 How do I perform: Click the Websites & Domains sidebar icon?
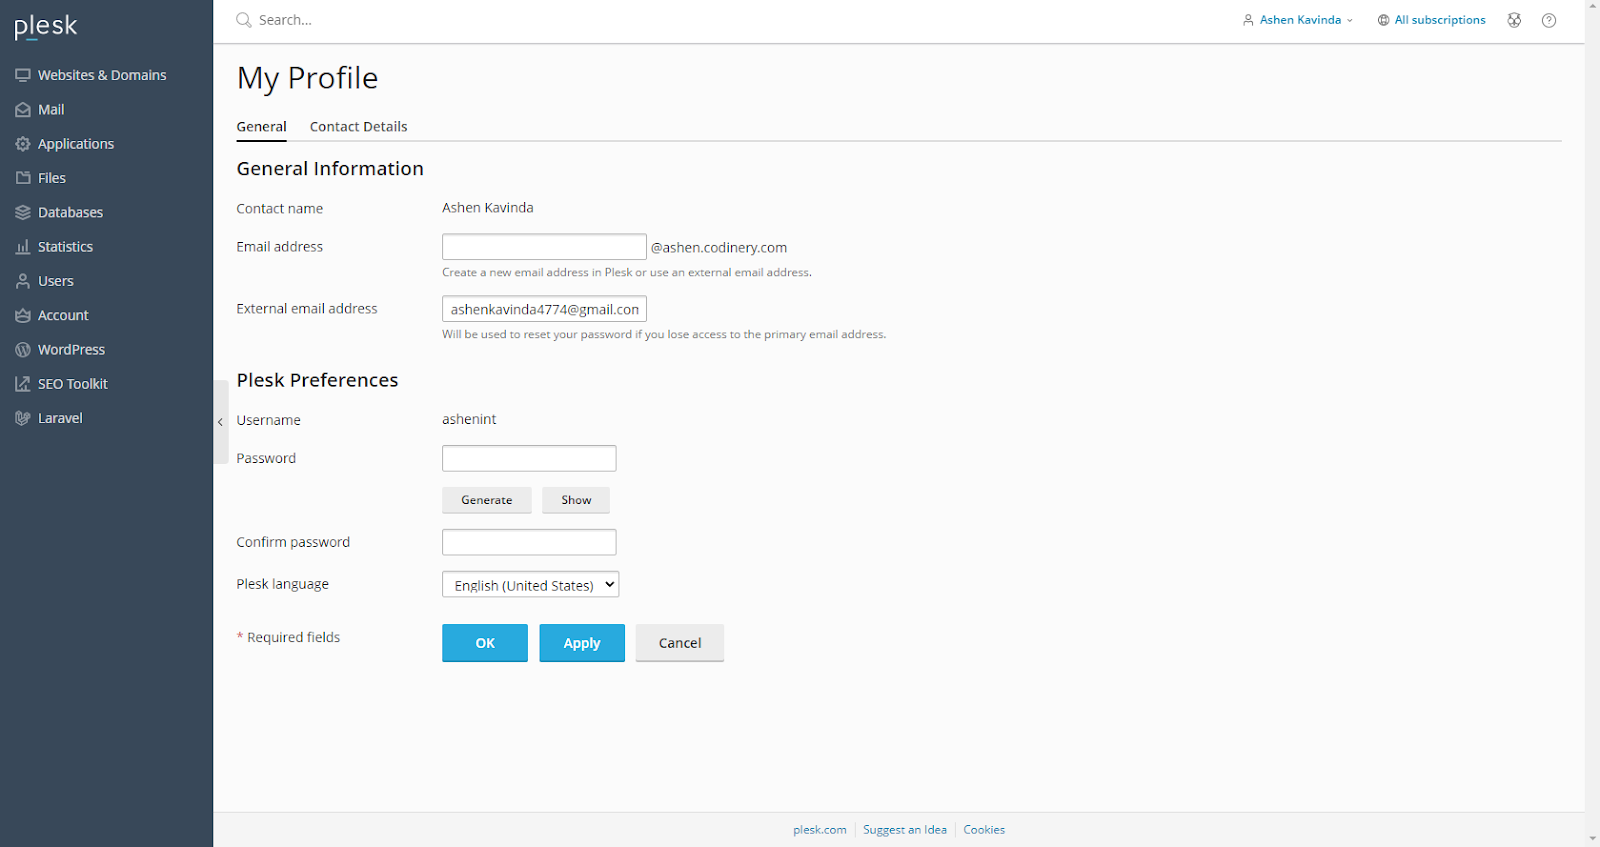(x=22, y=75)
